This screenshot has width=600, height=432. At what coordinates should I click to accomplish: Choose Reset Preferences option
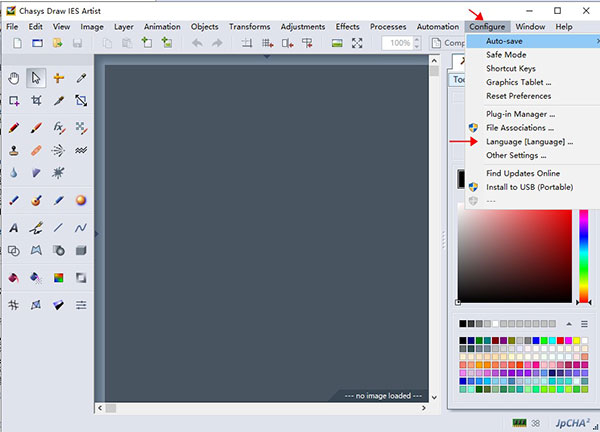pyautogui.click(x=518, y=96)
